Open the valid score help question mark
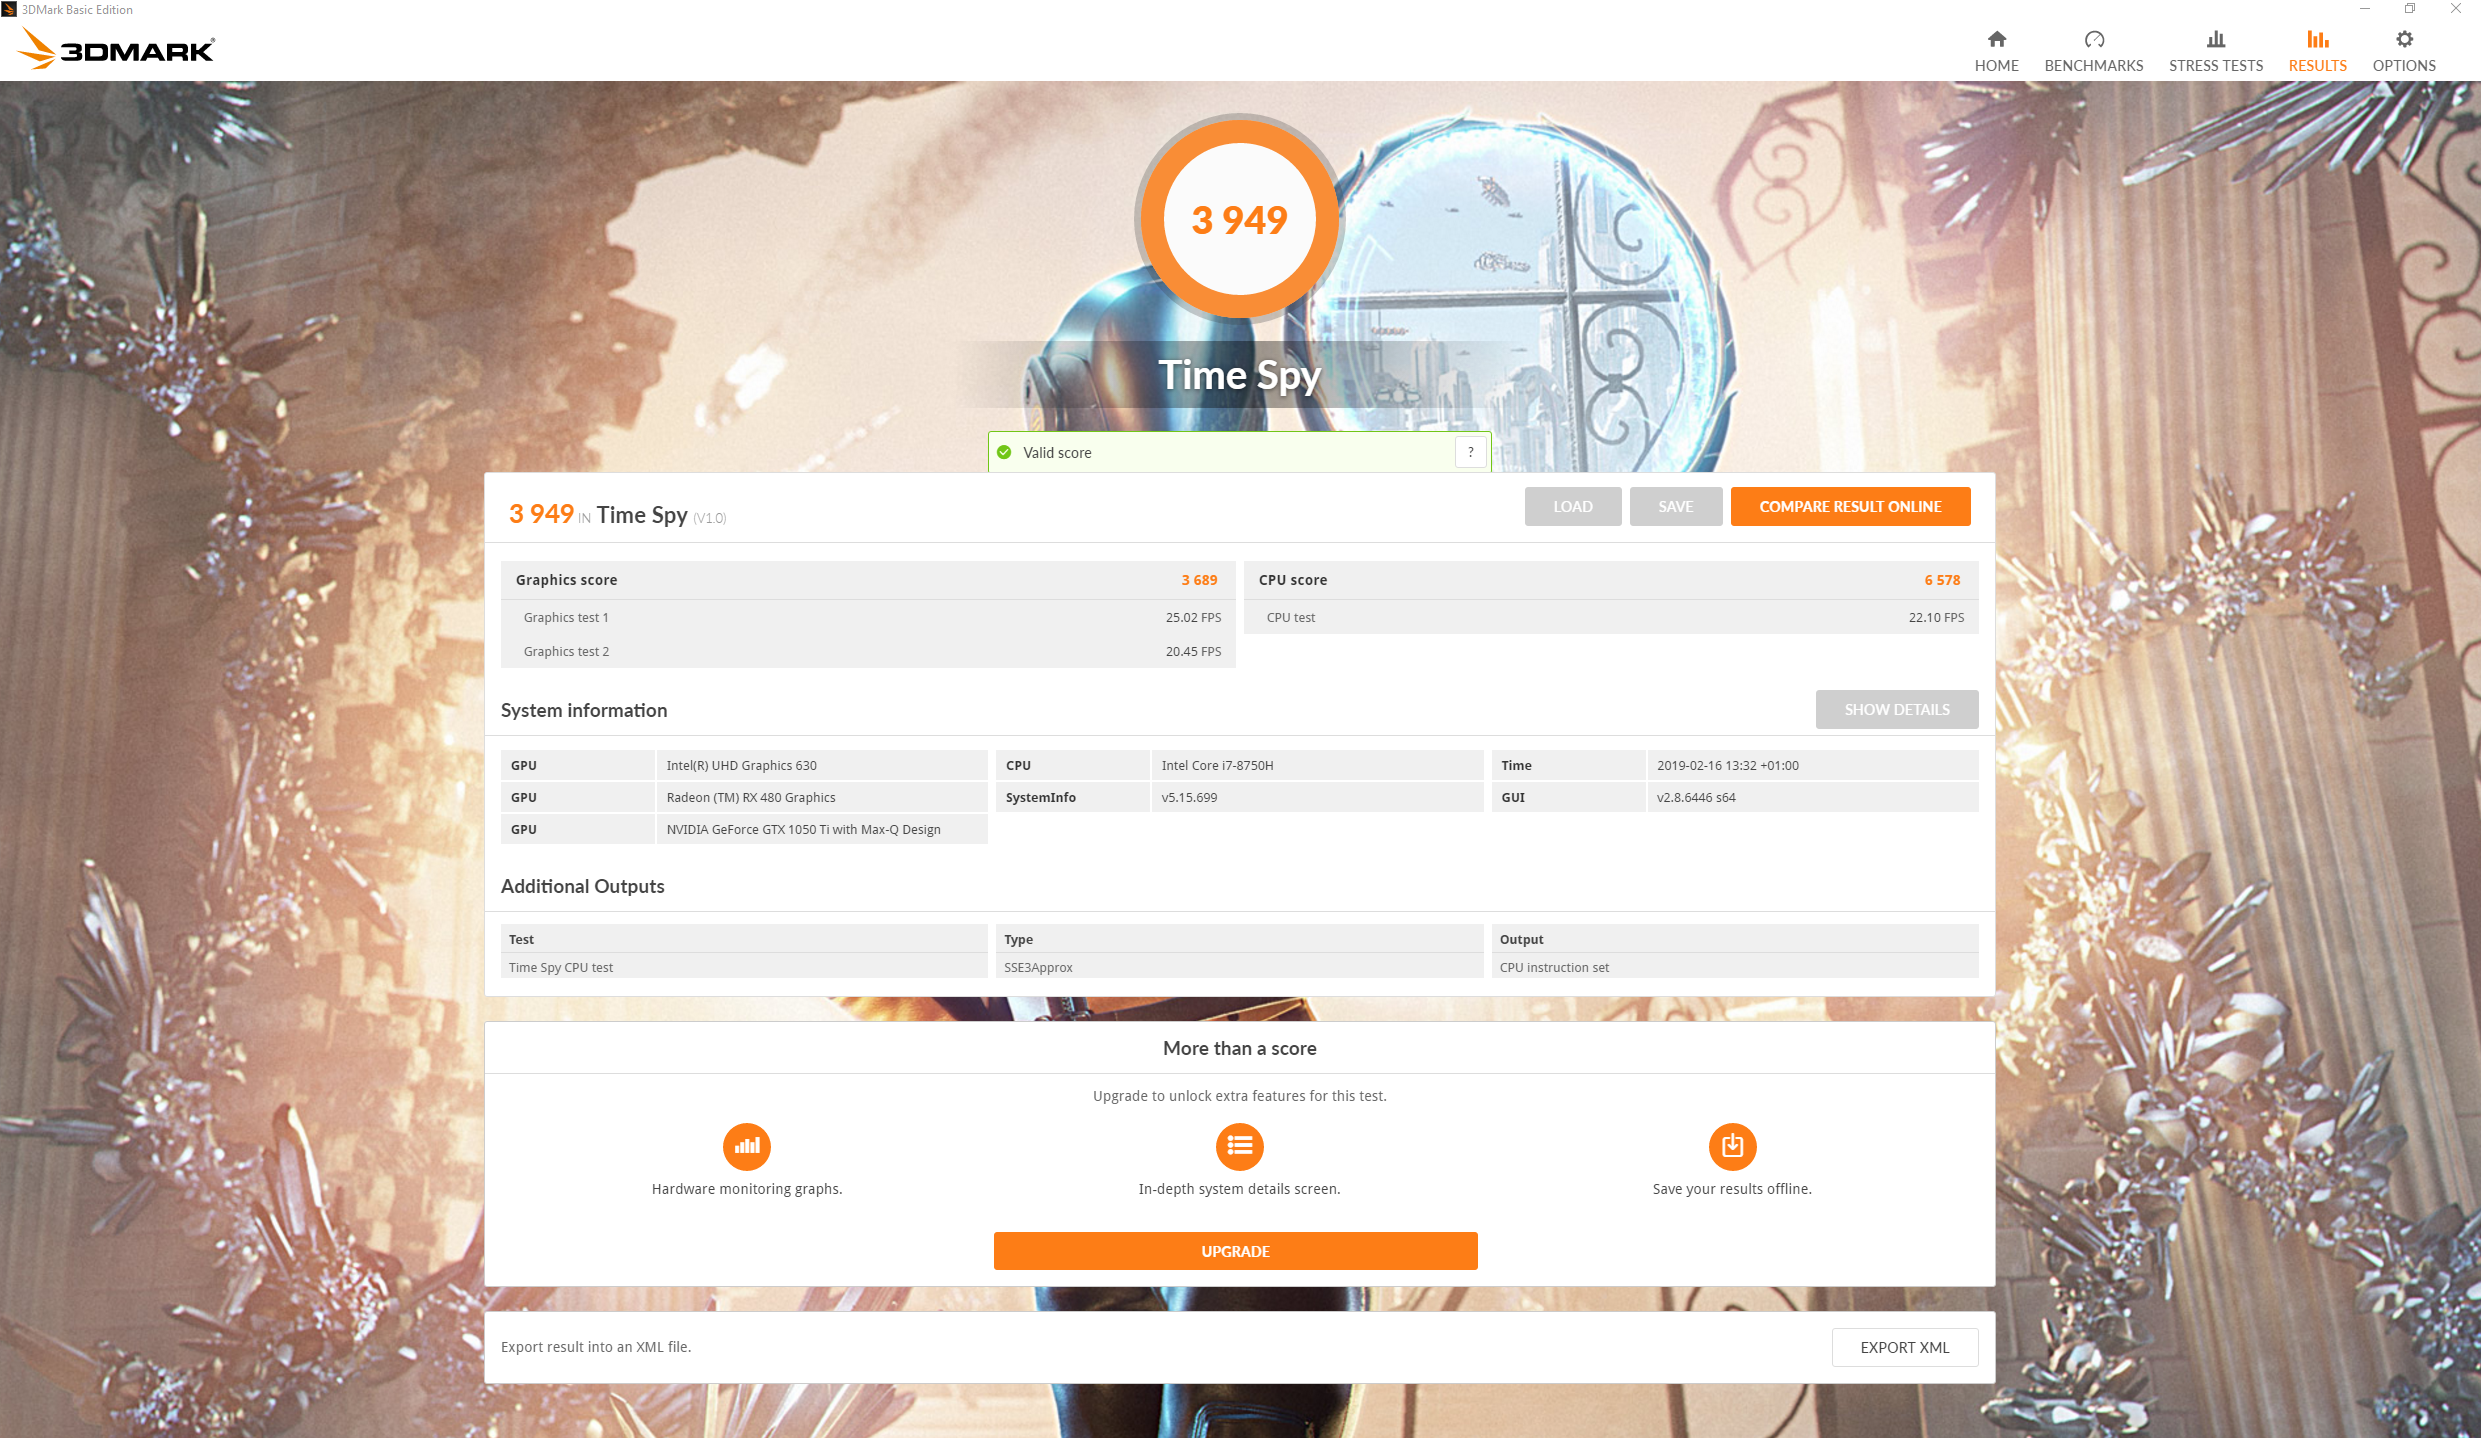This screenshot has width=2481, height=1438. (x=1470, y=452)
